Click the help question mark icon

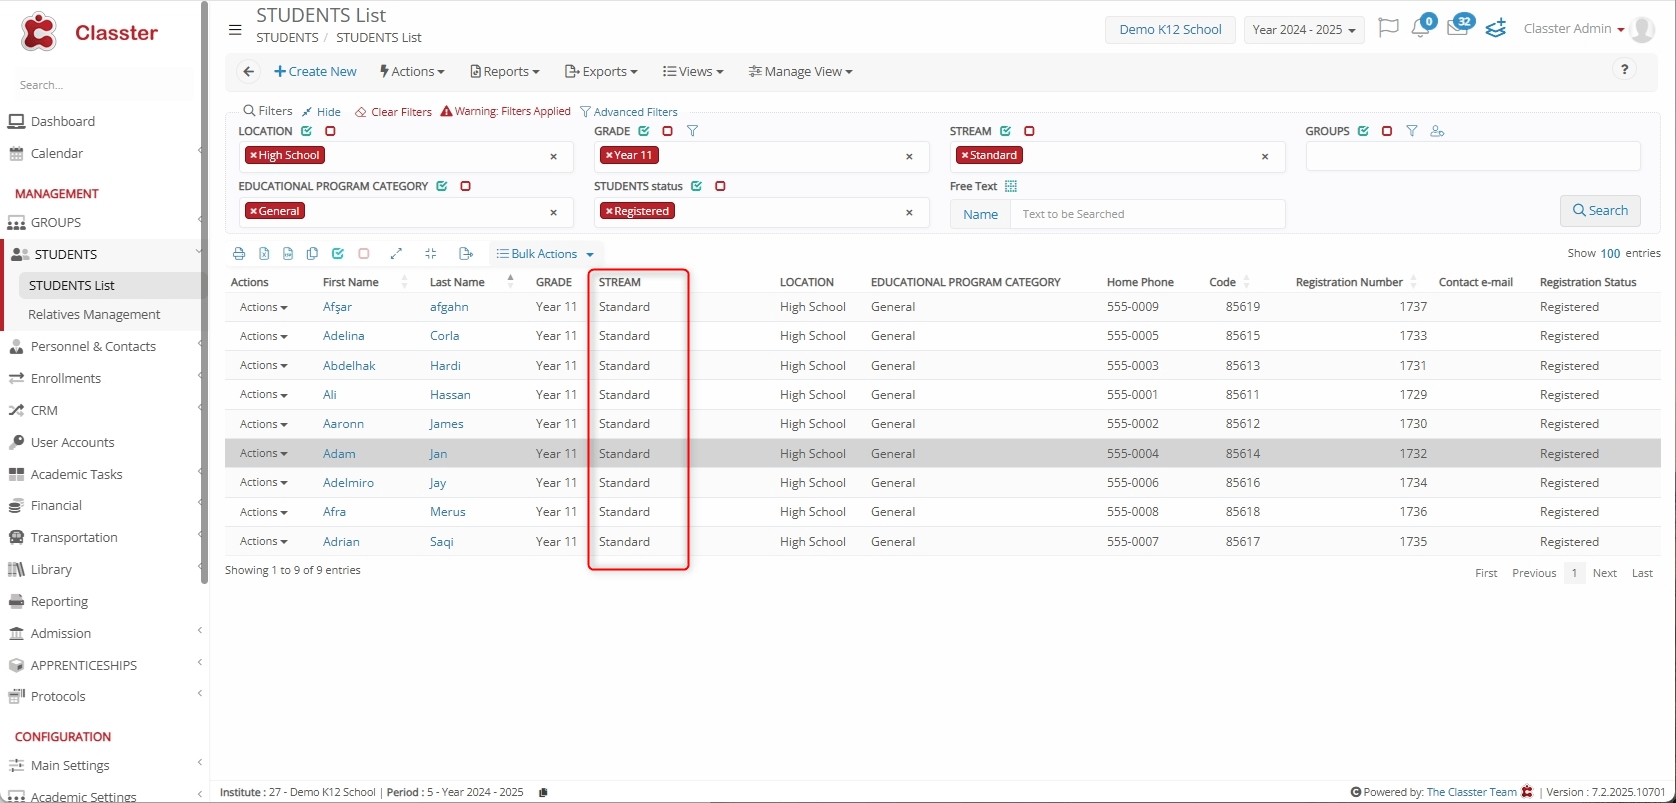tap(1624, 70)
